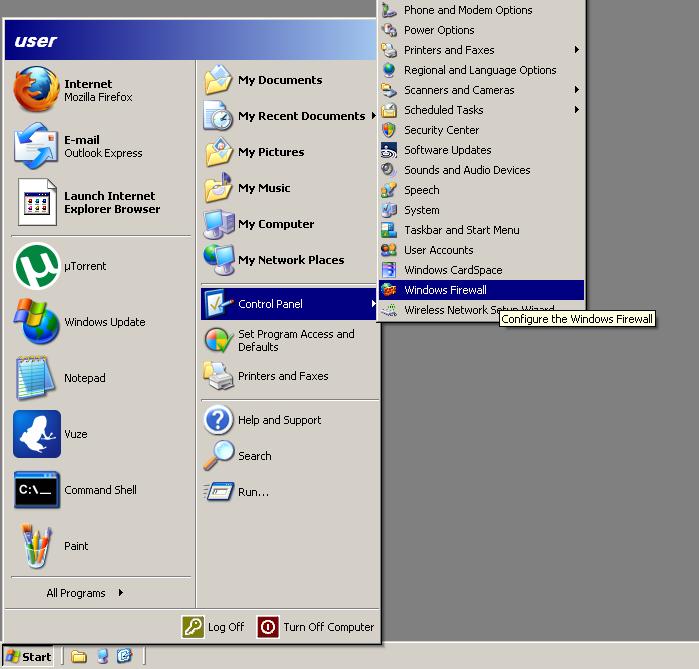Click the My Computer icon
This screenshot has height=669, width=699.
coord(218,224)
